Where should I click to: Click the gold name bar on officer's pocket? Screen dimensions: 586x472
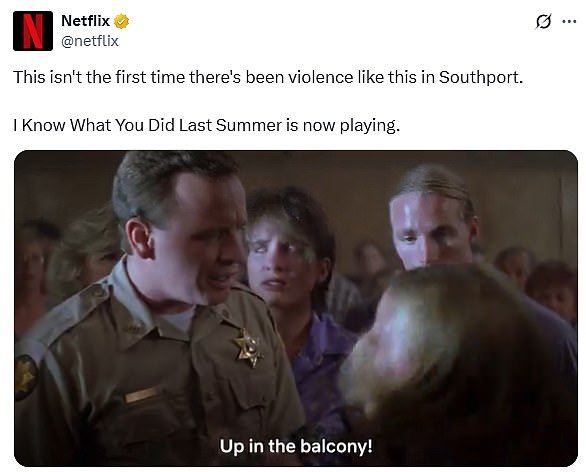142,395
